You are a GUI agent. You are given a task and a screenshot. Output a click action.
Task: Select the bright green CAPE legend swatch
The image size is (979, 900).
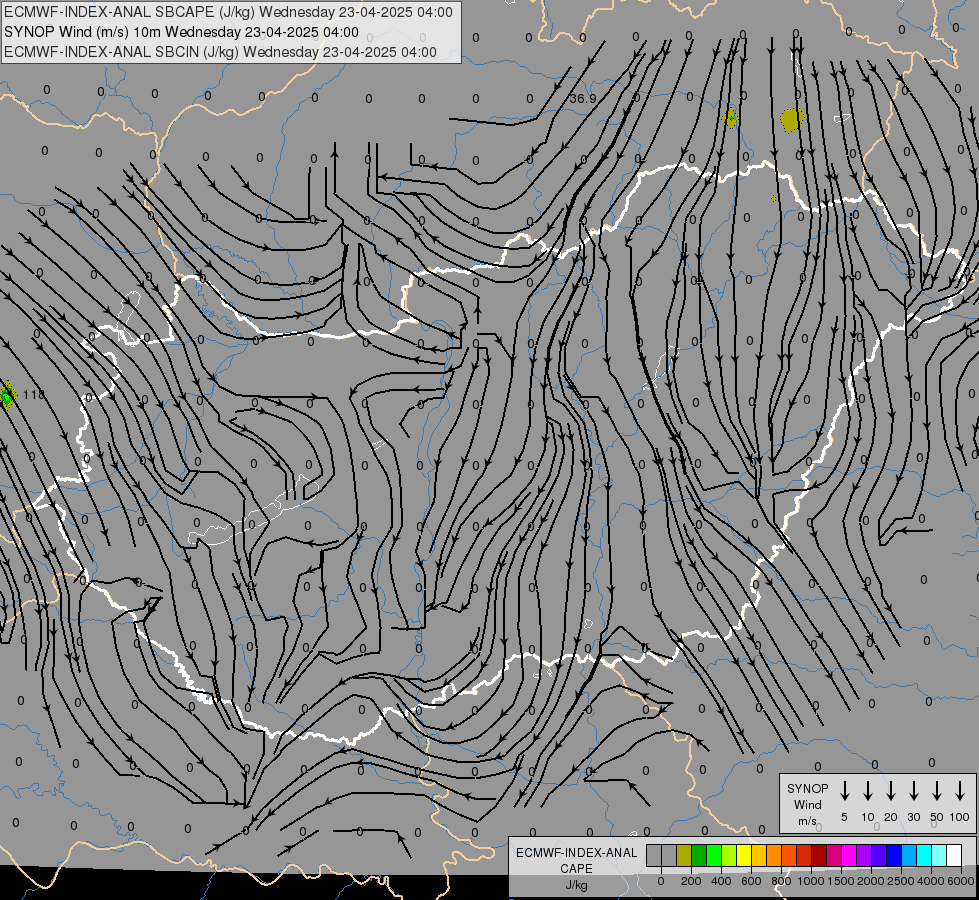[714, 855]
